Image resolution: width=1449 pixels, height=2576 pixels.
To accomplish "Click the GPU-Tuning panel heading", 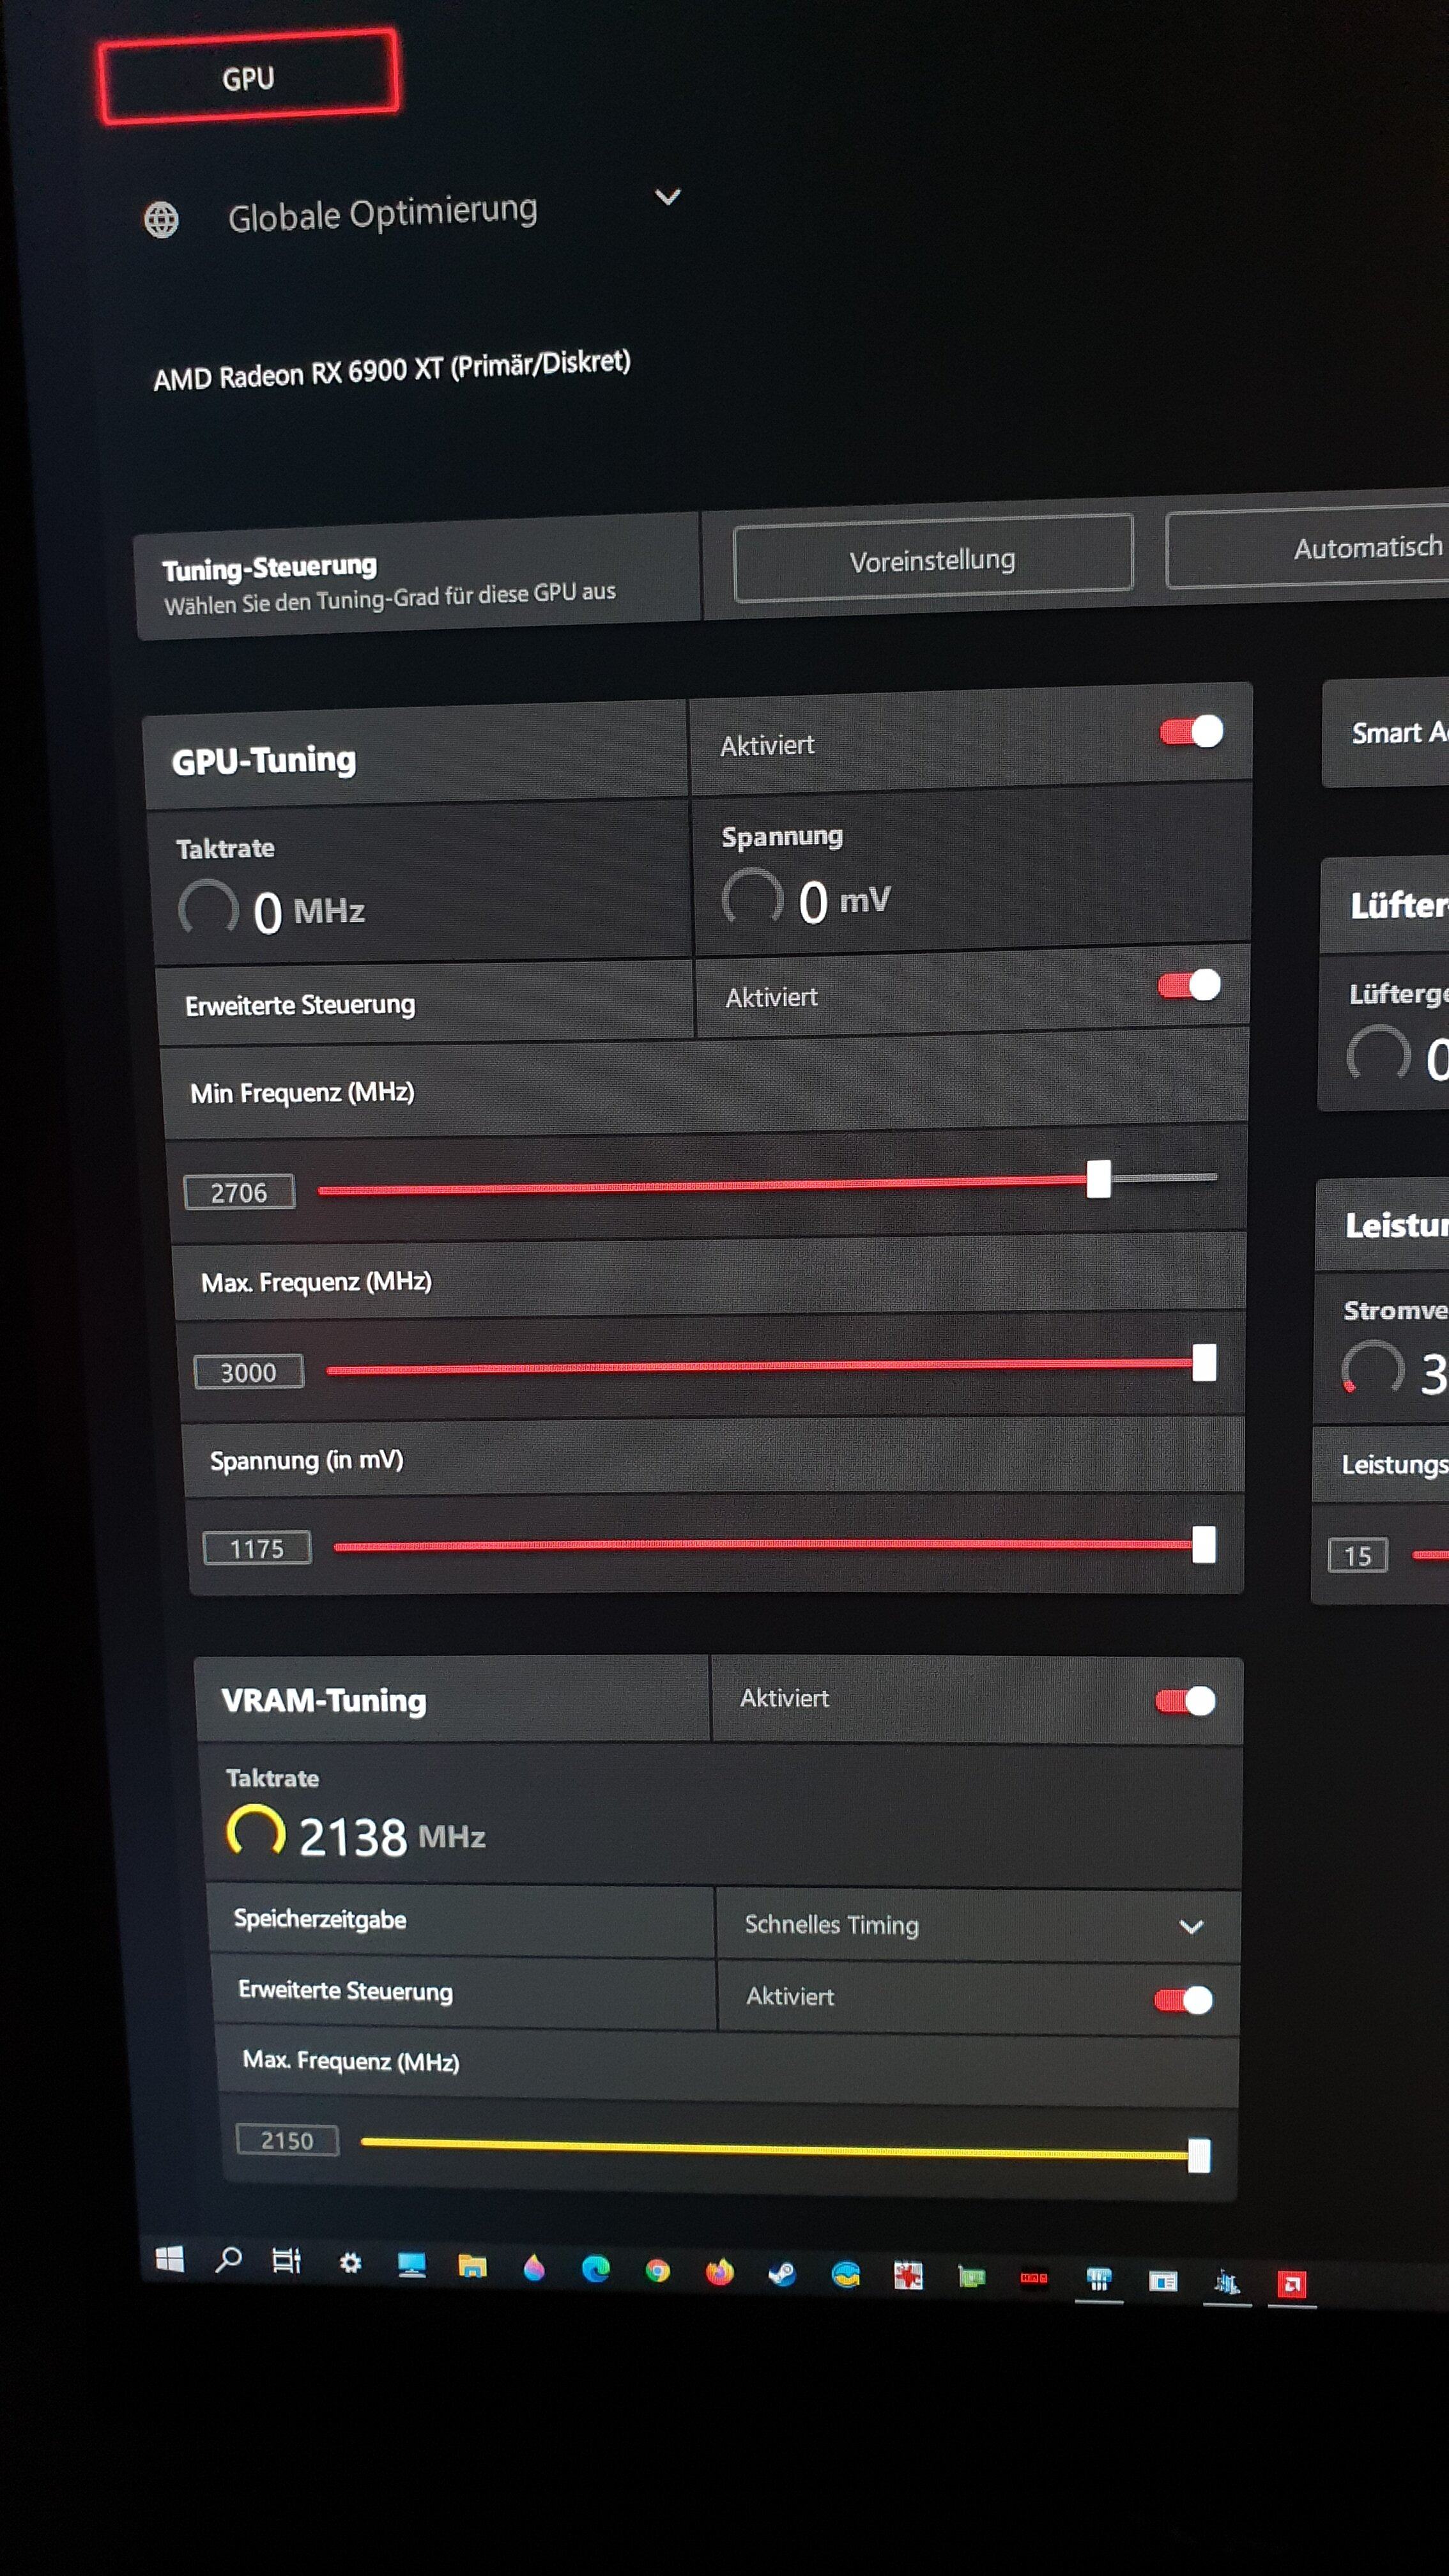I will pyautogui.click(x=264, y=760).
